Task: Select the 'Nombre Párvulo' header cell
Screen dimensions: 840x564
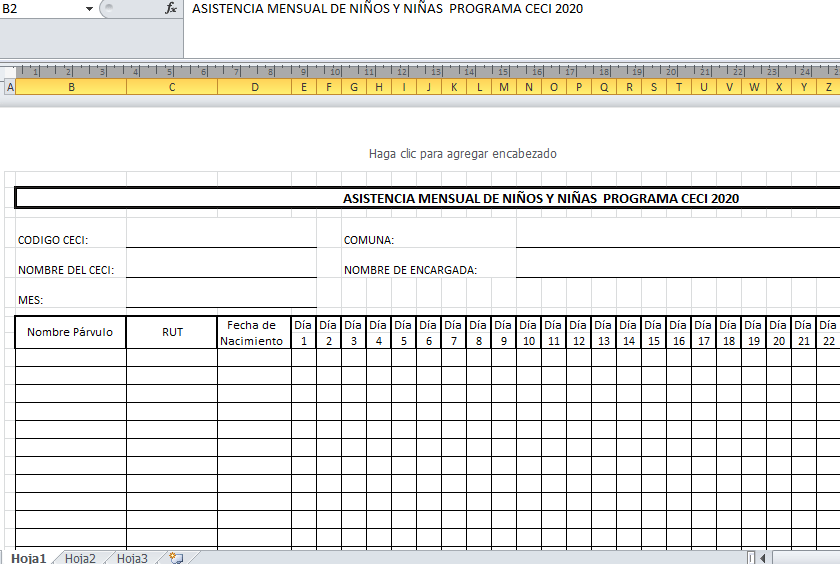Action: coord(71,332)
